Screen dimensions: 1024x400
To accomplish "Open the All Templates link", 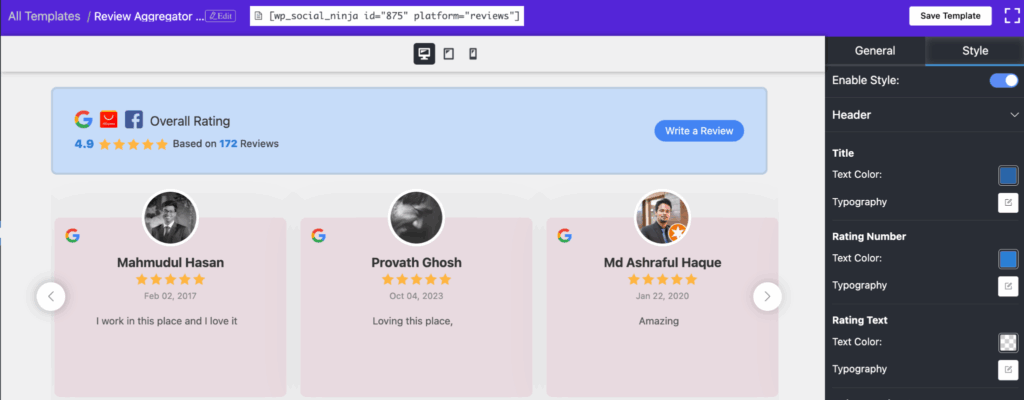I will point(44,16).
